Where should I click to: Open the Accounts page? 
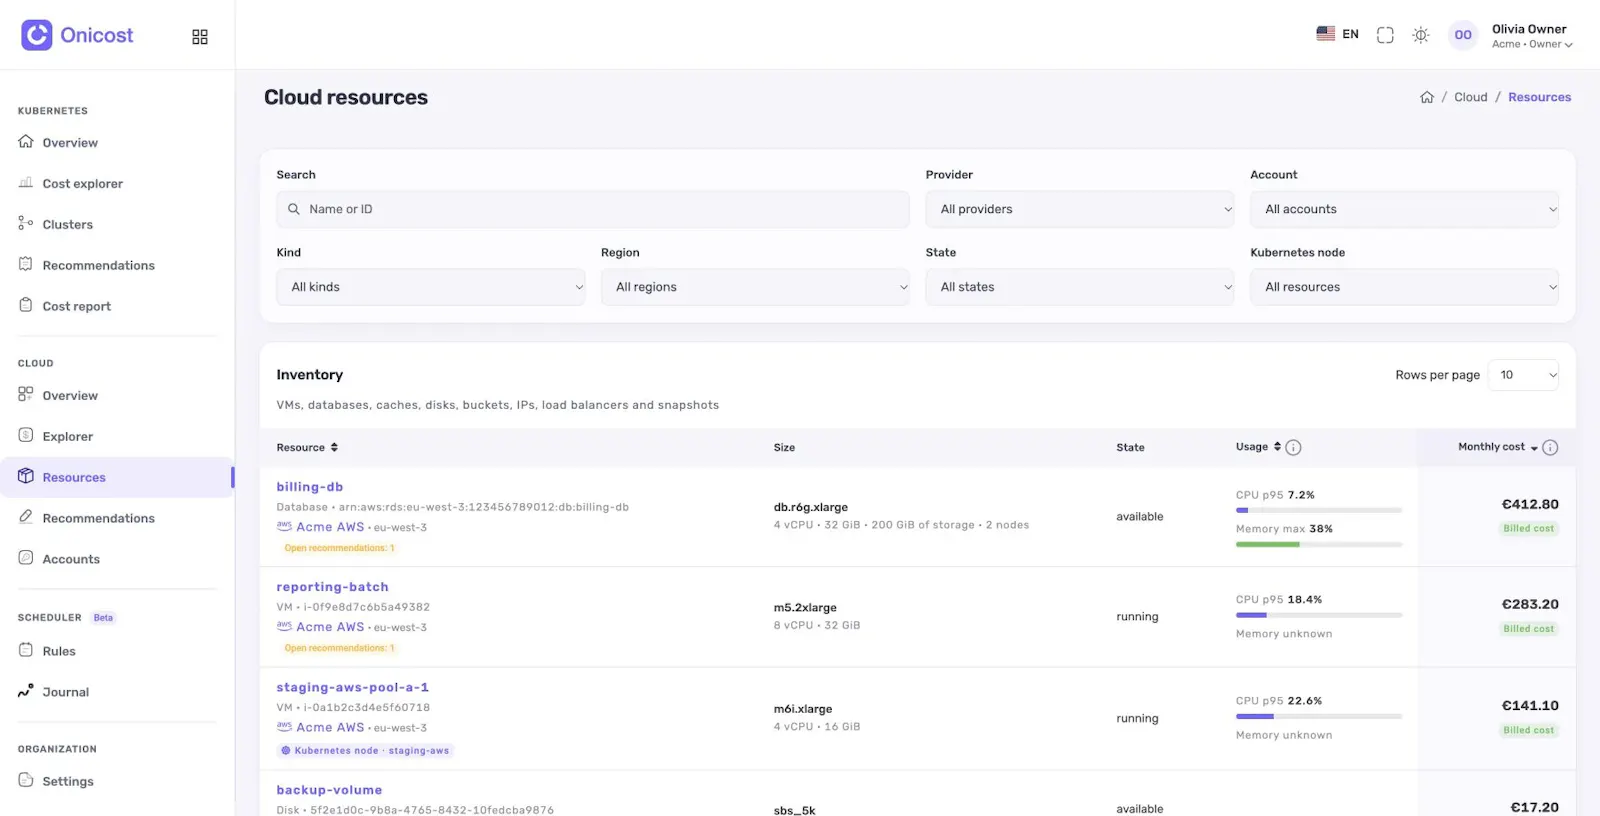(x=71, y=560)
